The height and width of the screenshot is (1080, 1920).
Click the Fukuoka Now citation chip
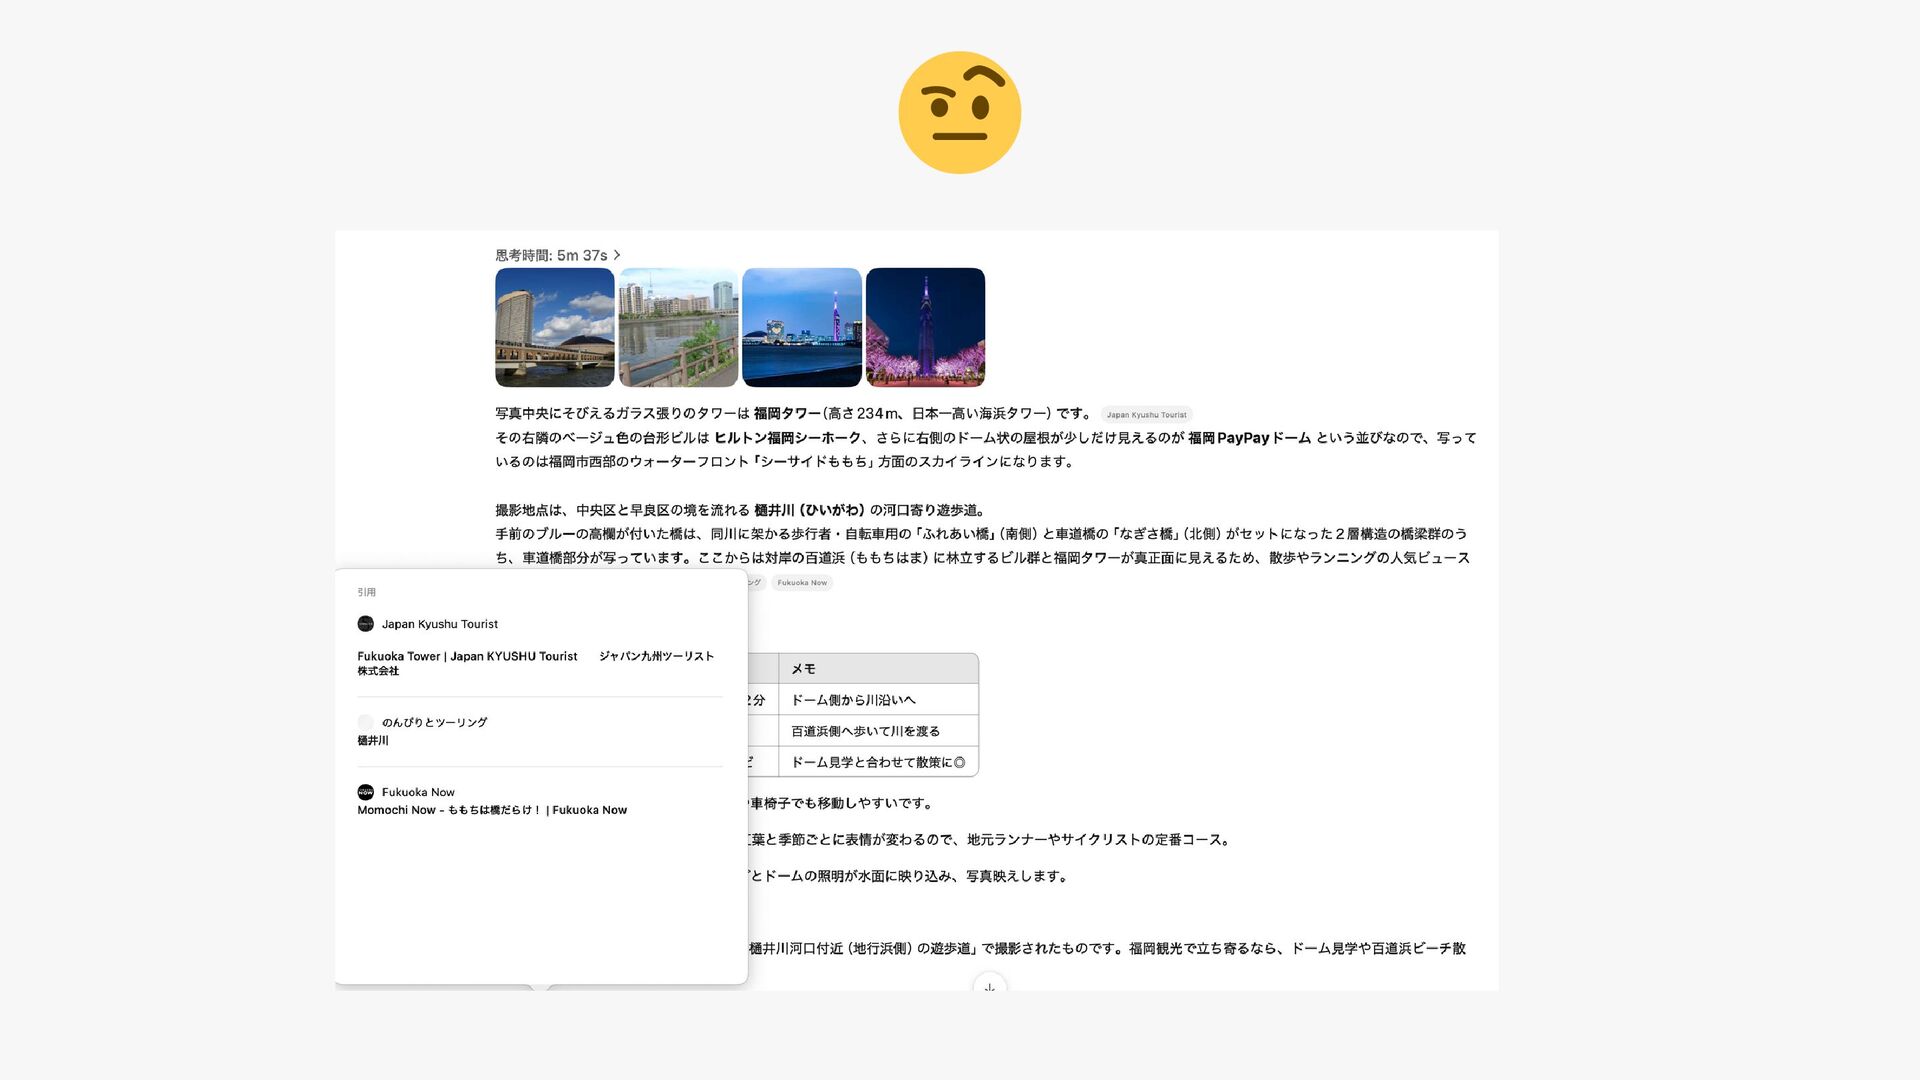coord(802,582)
